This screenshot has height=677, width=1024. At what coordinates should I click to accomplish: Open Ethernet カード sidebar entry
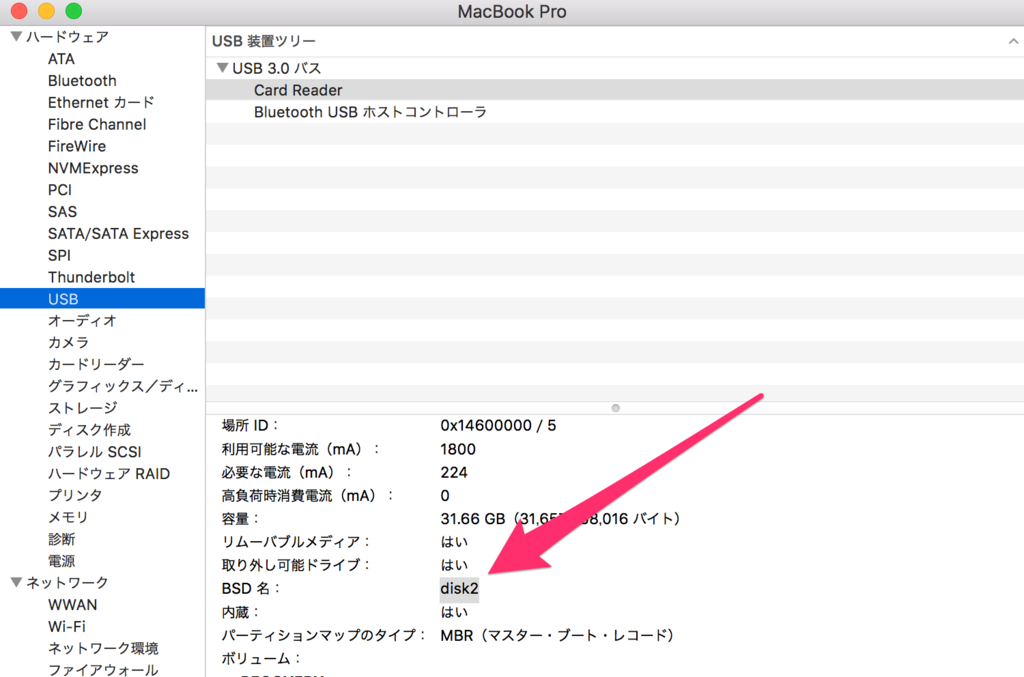coord(101,102)
